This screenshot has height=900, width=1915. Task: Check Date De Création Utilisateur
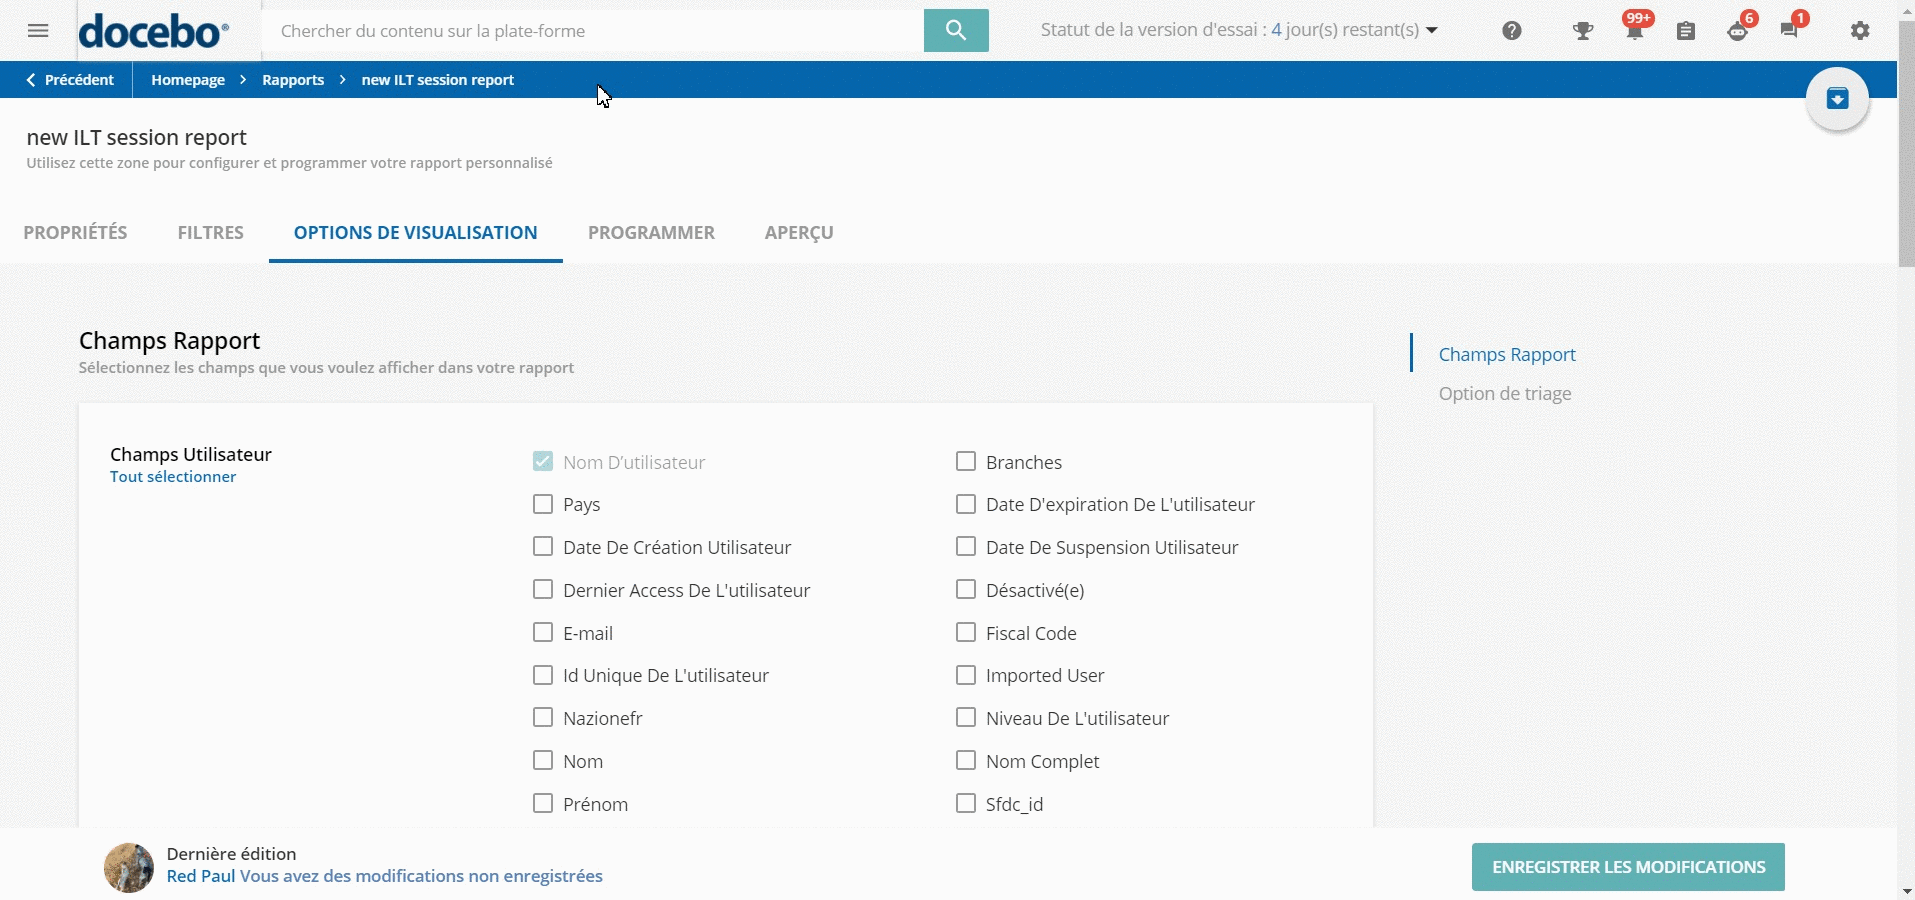(x=543, y=547)
